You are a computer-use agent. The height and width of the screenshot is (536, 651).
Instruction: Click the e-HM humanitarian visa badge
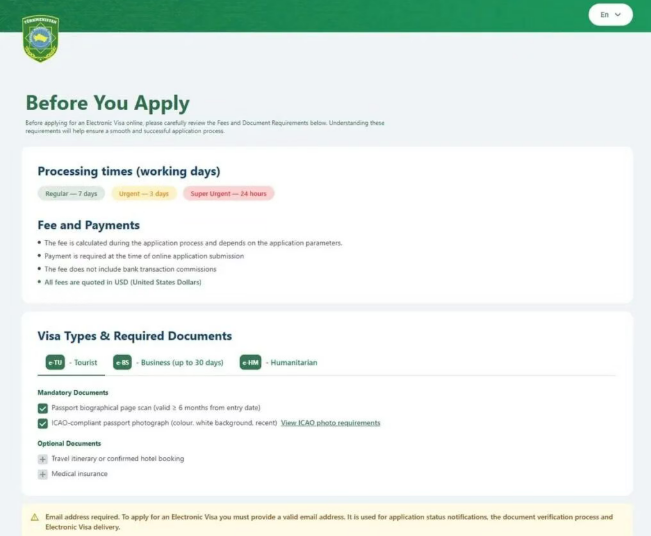tap(250, 362)
